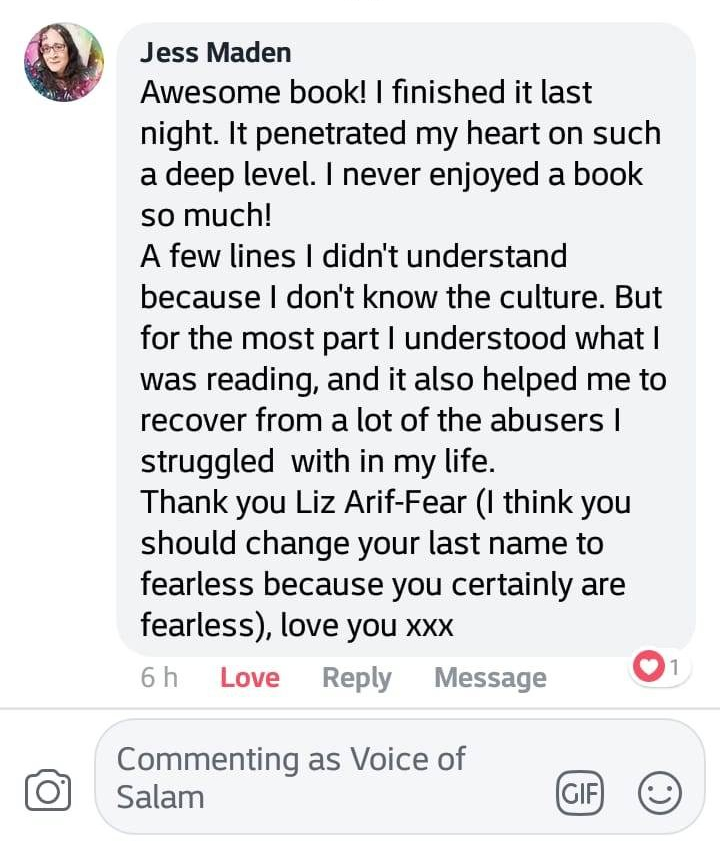
Task: Send a Message to Jess Maden
Action: (x=490, y=677)
